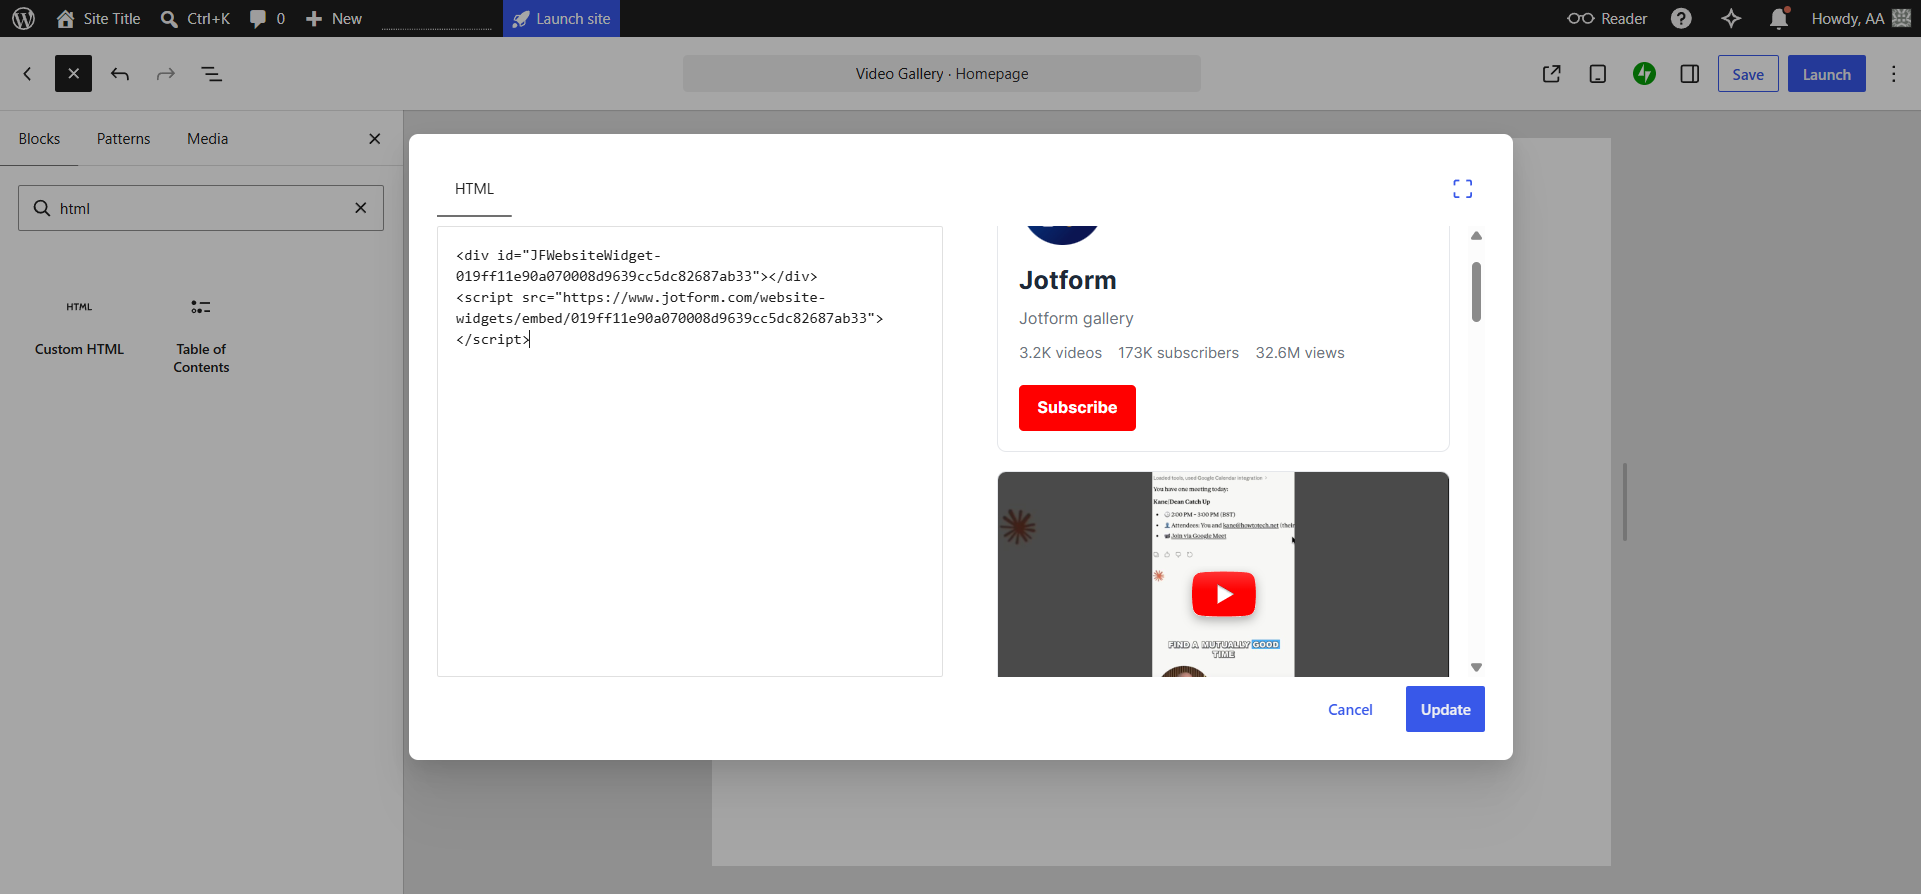Click New in the admin bar
The image size is (1921, 894).
334,18
